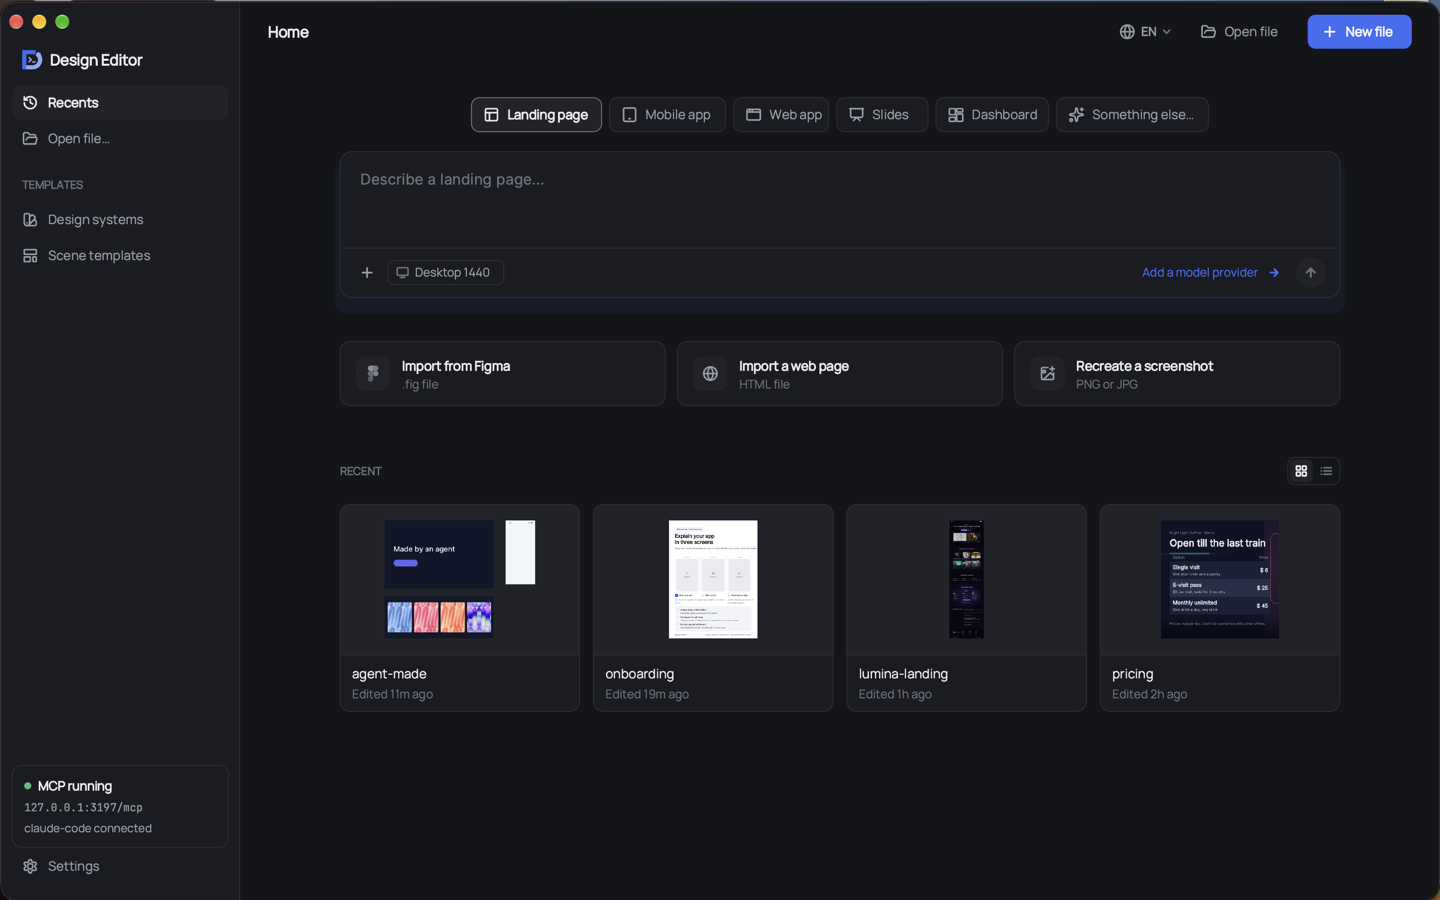The width and height of the screenshot is (1440, 900).
Task: Click the Figma icon on import card
Action: pos(373,373)
